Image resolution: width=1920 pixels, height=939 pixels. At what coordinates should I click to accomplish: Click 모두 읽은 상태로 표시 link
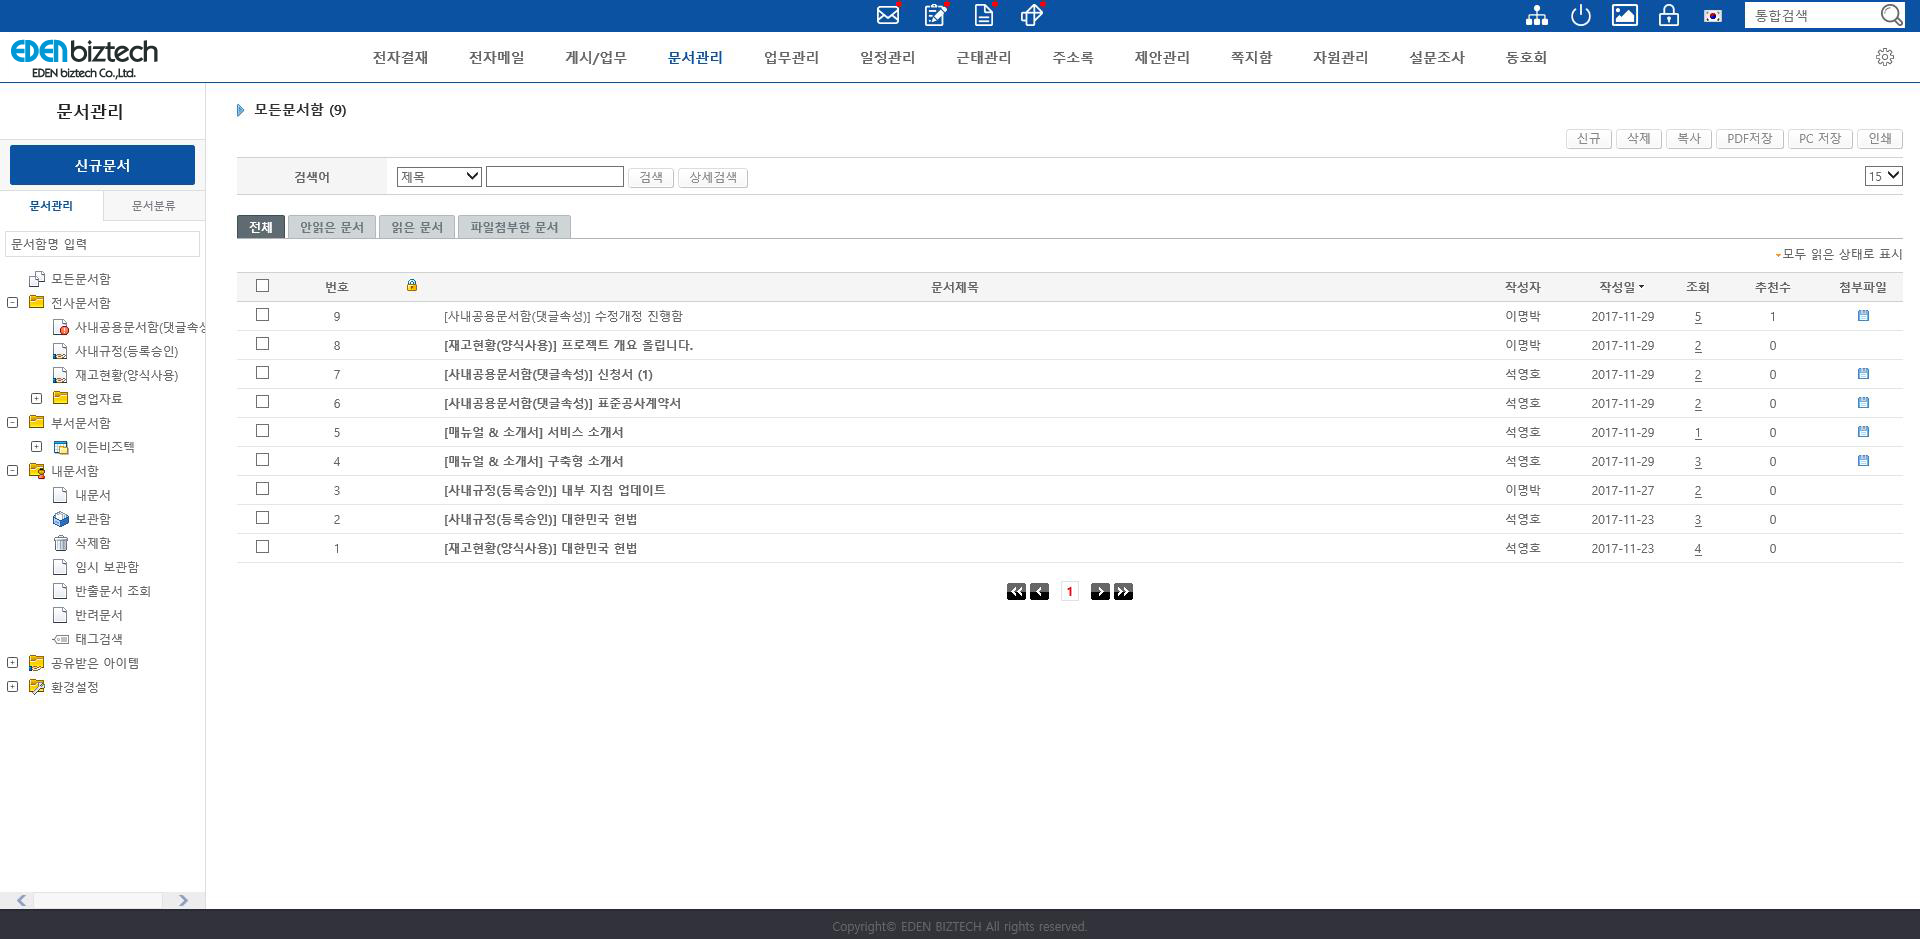[x=1842, y=254]
